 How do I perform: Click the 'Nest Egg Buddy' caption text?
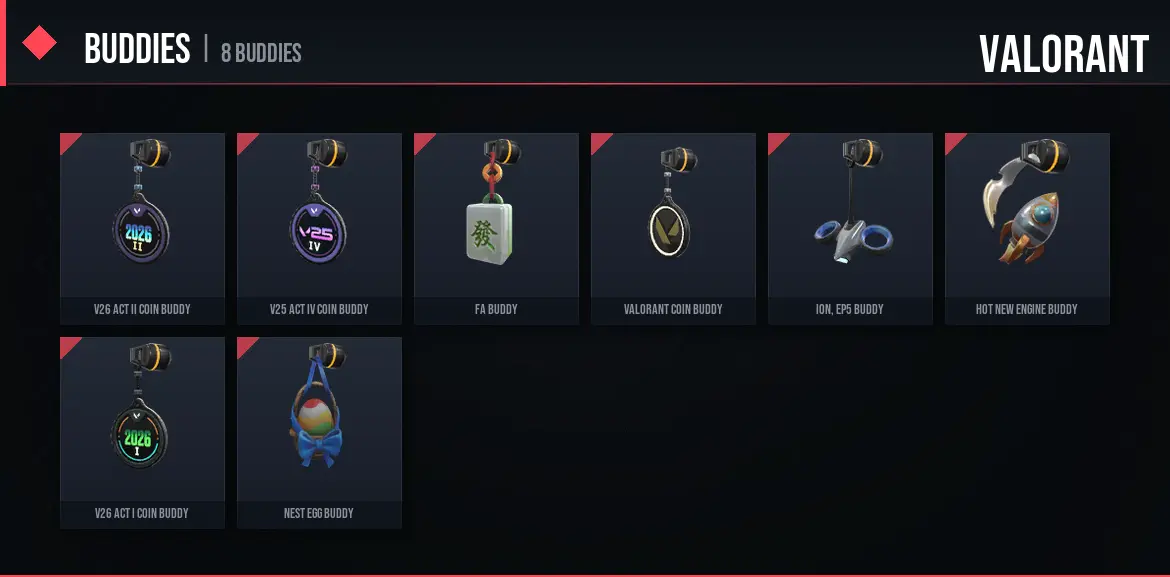[319, 514]
